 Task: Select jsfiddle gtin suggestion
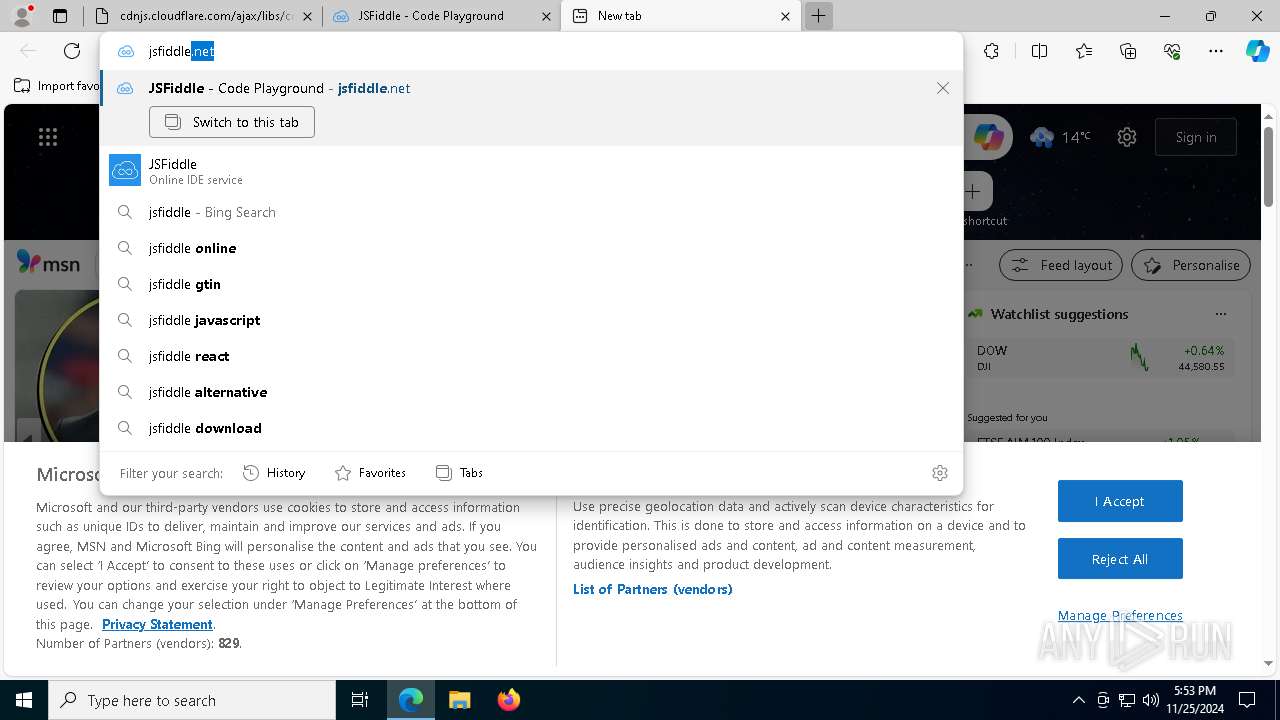pyautogui.click(x=531, y=284)
